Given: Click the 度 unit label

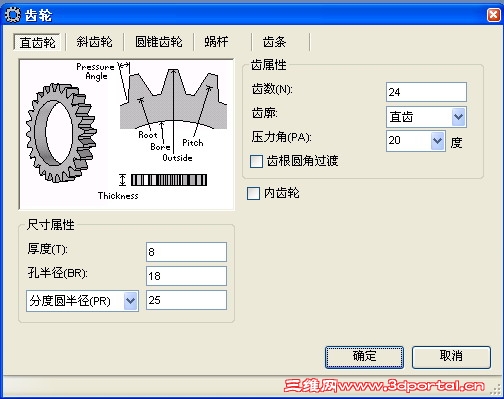Looking at the screenshot, I should pyautogui.click(x=456, y=143).
